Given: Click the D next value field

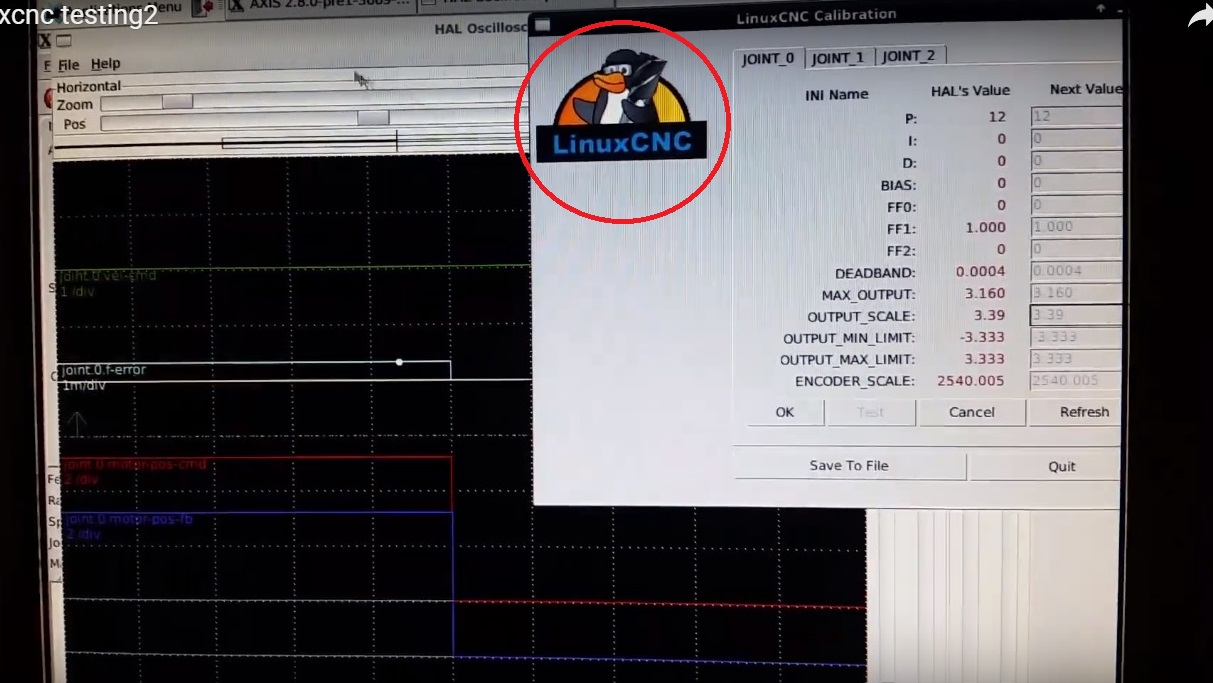Looking at the screenshot, I should point(1076,161).
